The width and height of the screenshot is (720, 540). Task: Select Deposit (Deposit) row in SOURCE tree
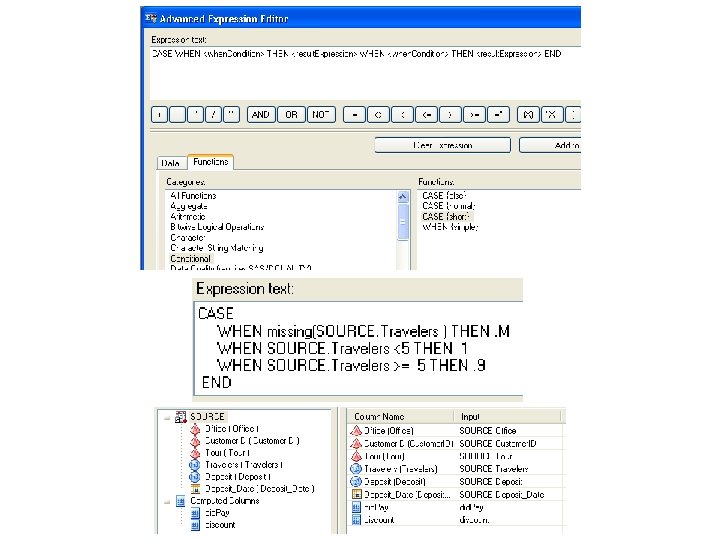237,477
